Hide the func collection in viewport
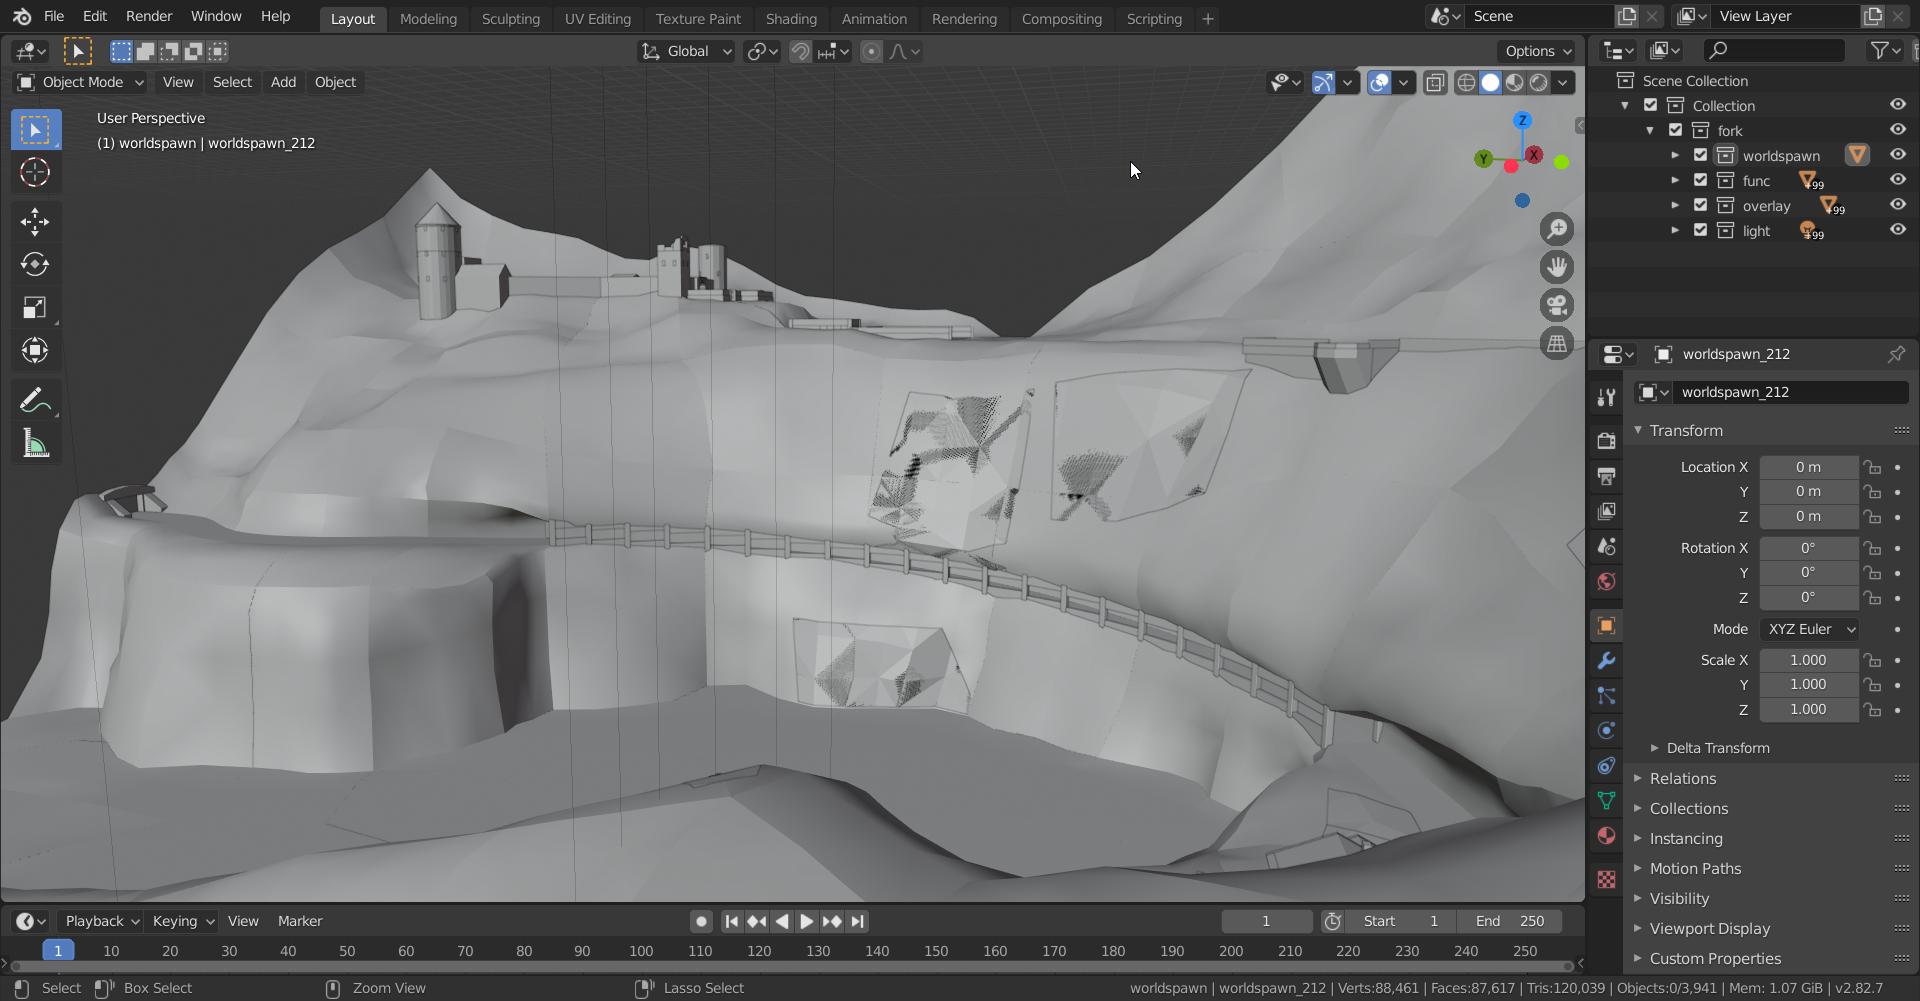 click(1897, 180)
